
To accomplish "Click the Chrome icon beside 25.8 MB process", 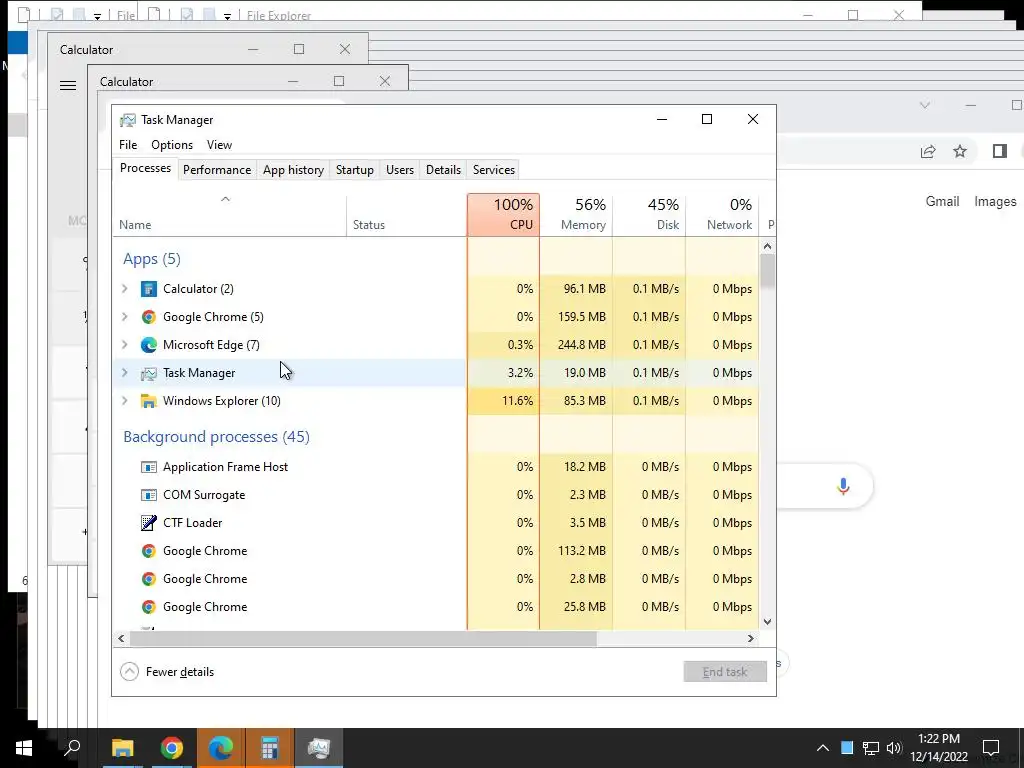I will click(x=149, y=607).
